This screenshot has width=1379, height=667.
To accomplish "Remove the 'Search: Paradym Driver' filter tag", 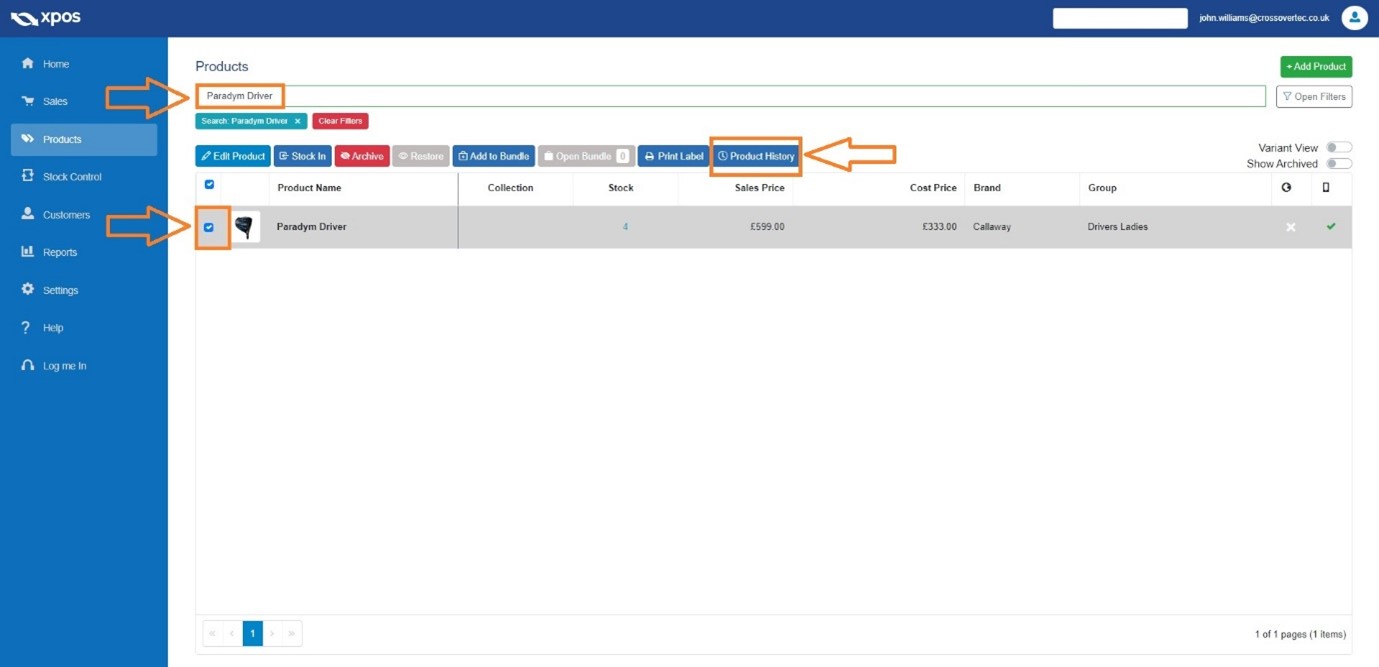I will pyautogui.click(x=297, y=121).
